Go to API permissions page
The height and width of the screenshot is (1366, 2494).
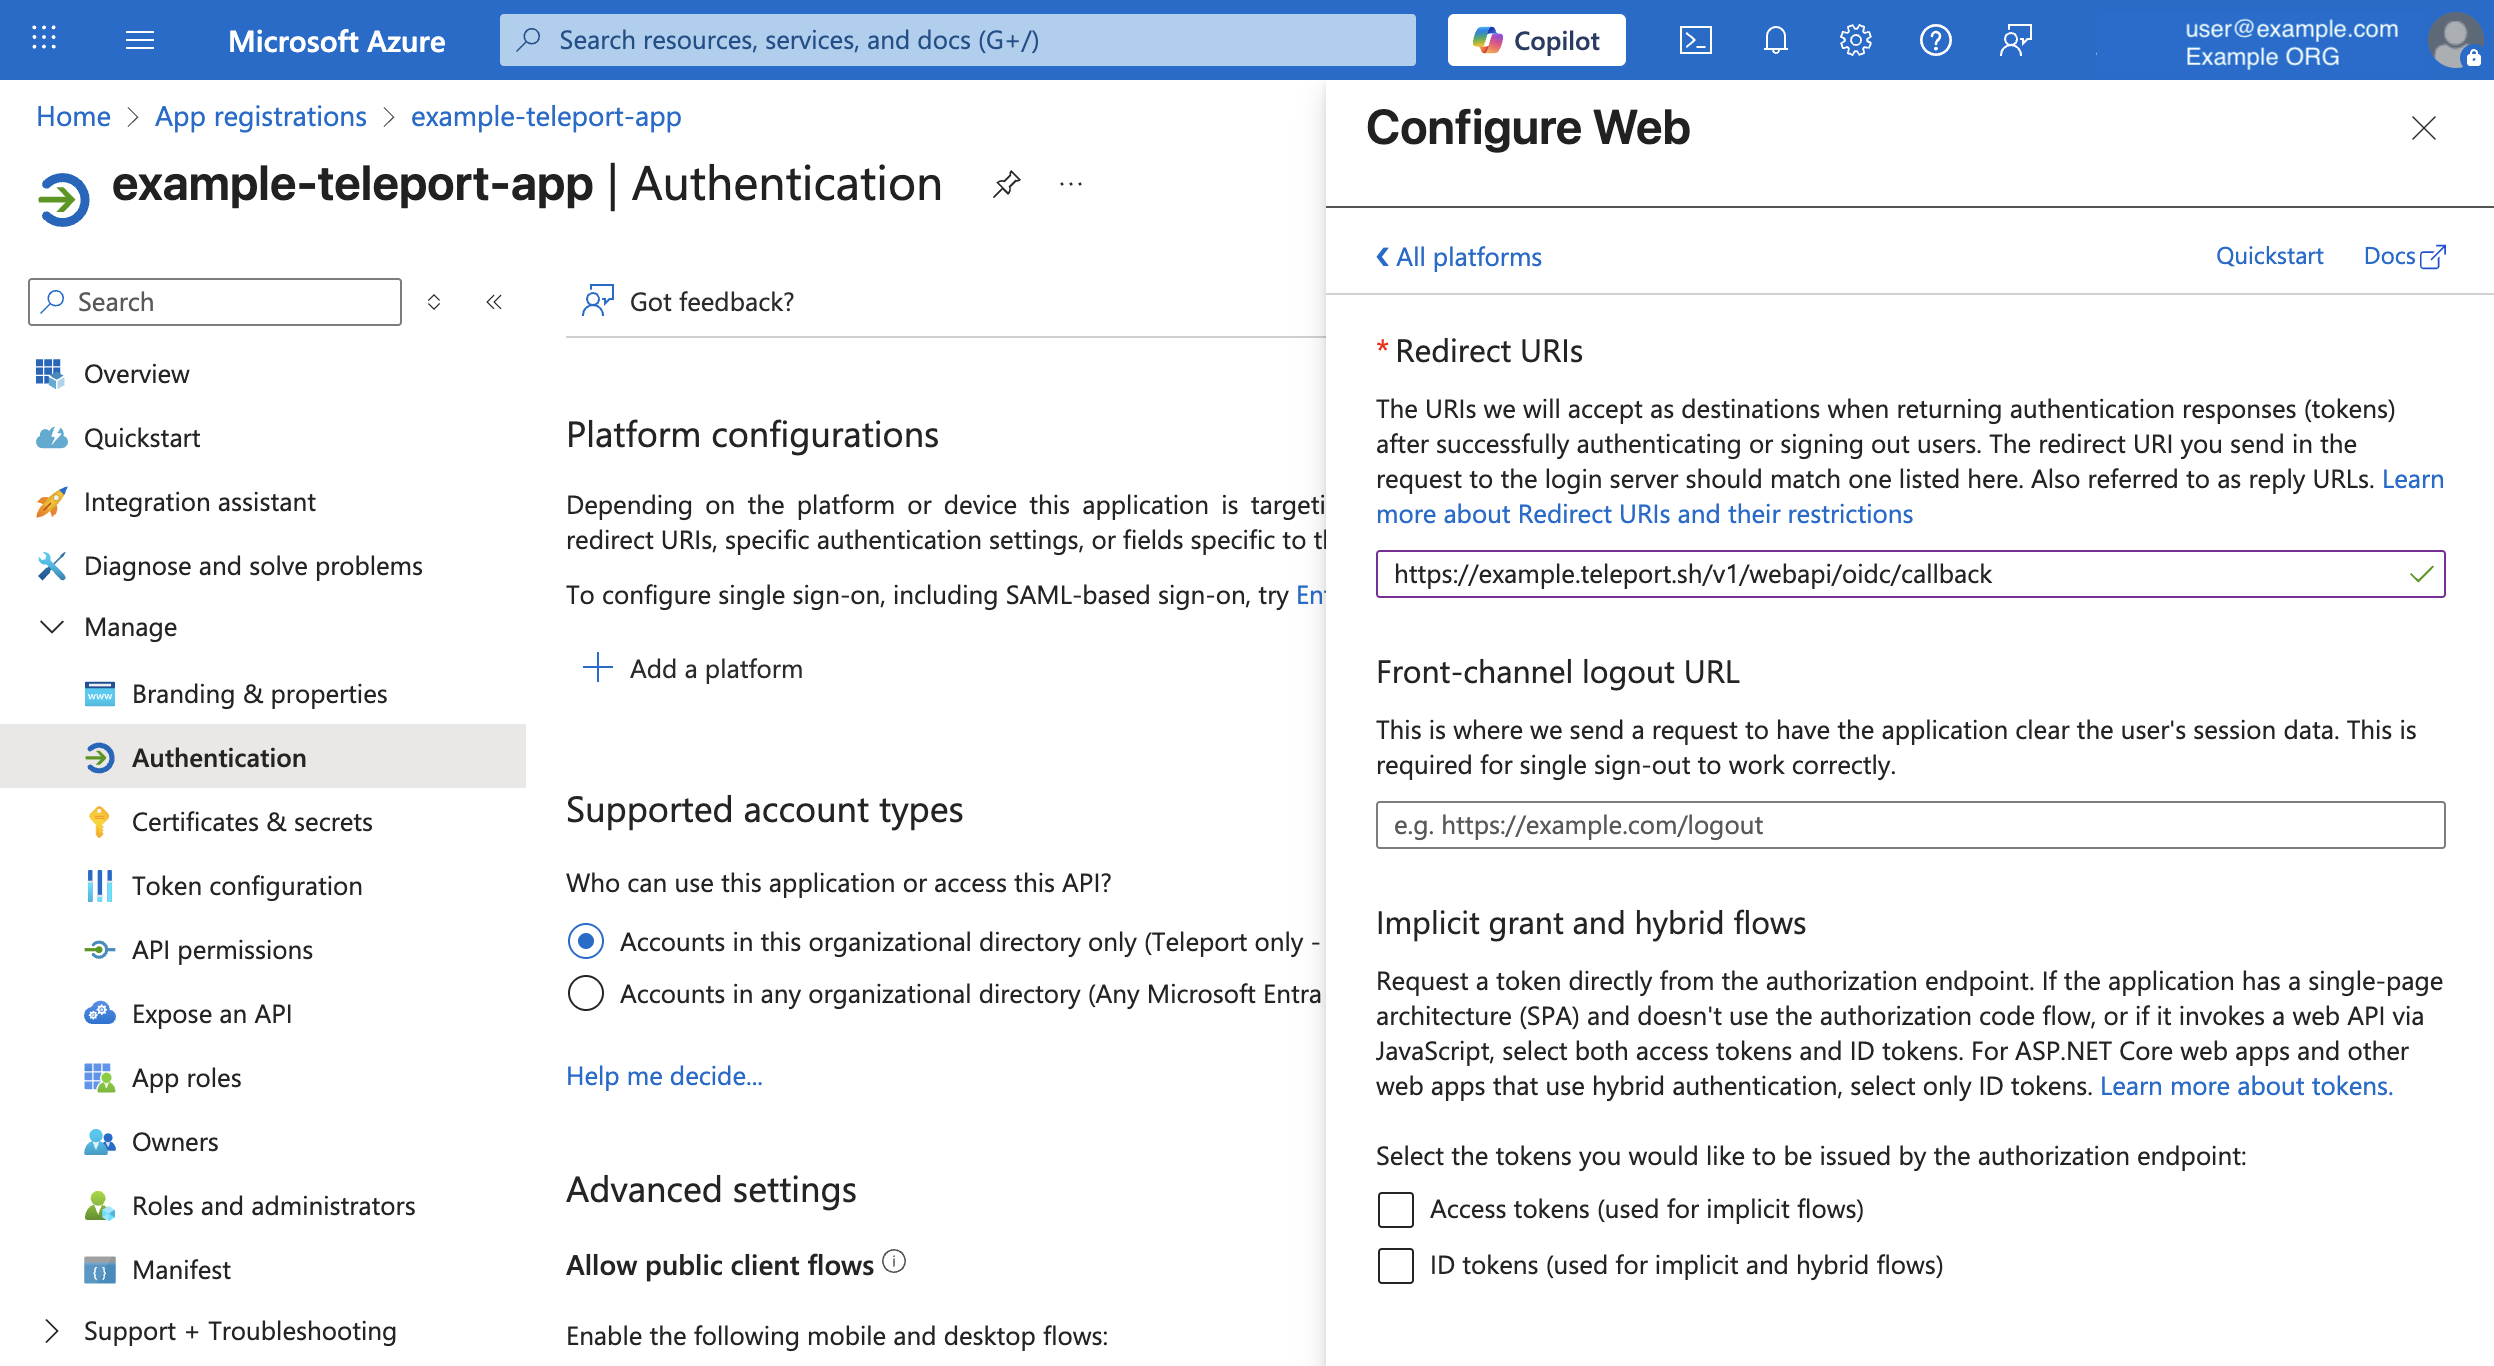point(222,950)
